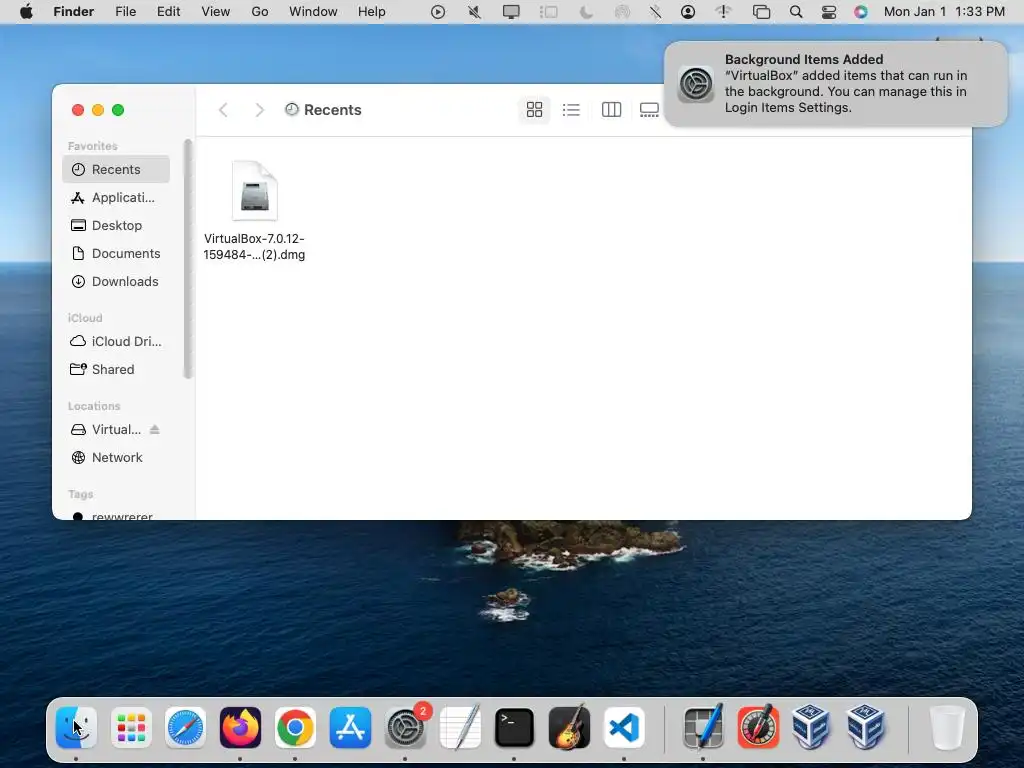Toggle muted sound icon in menu bar
Viewport: 1024px width, 768px height.
click(475, 12)
